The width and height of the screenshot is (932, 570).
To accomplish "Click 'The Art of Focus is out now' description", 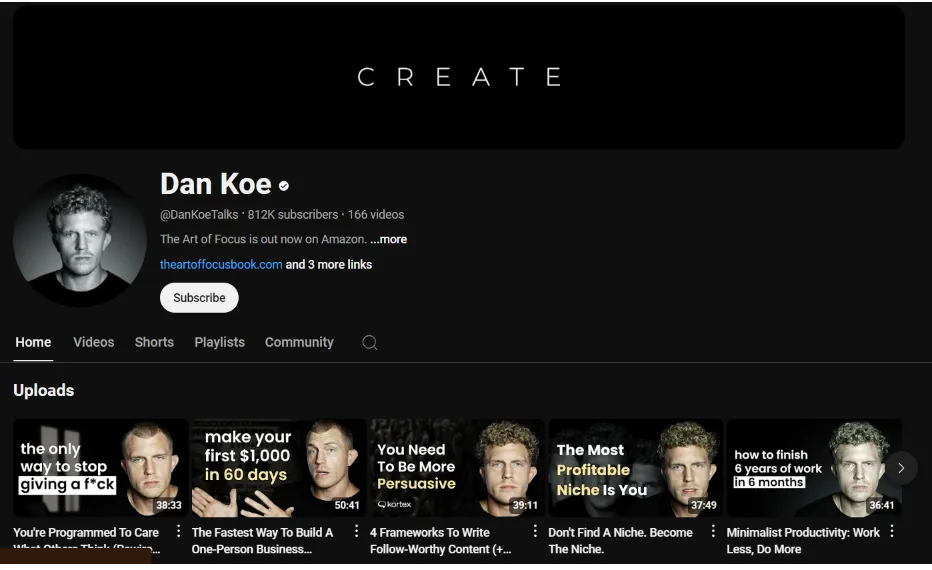I will click(263, 240).
